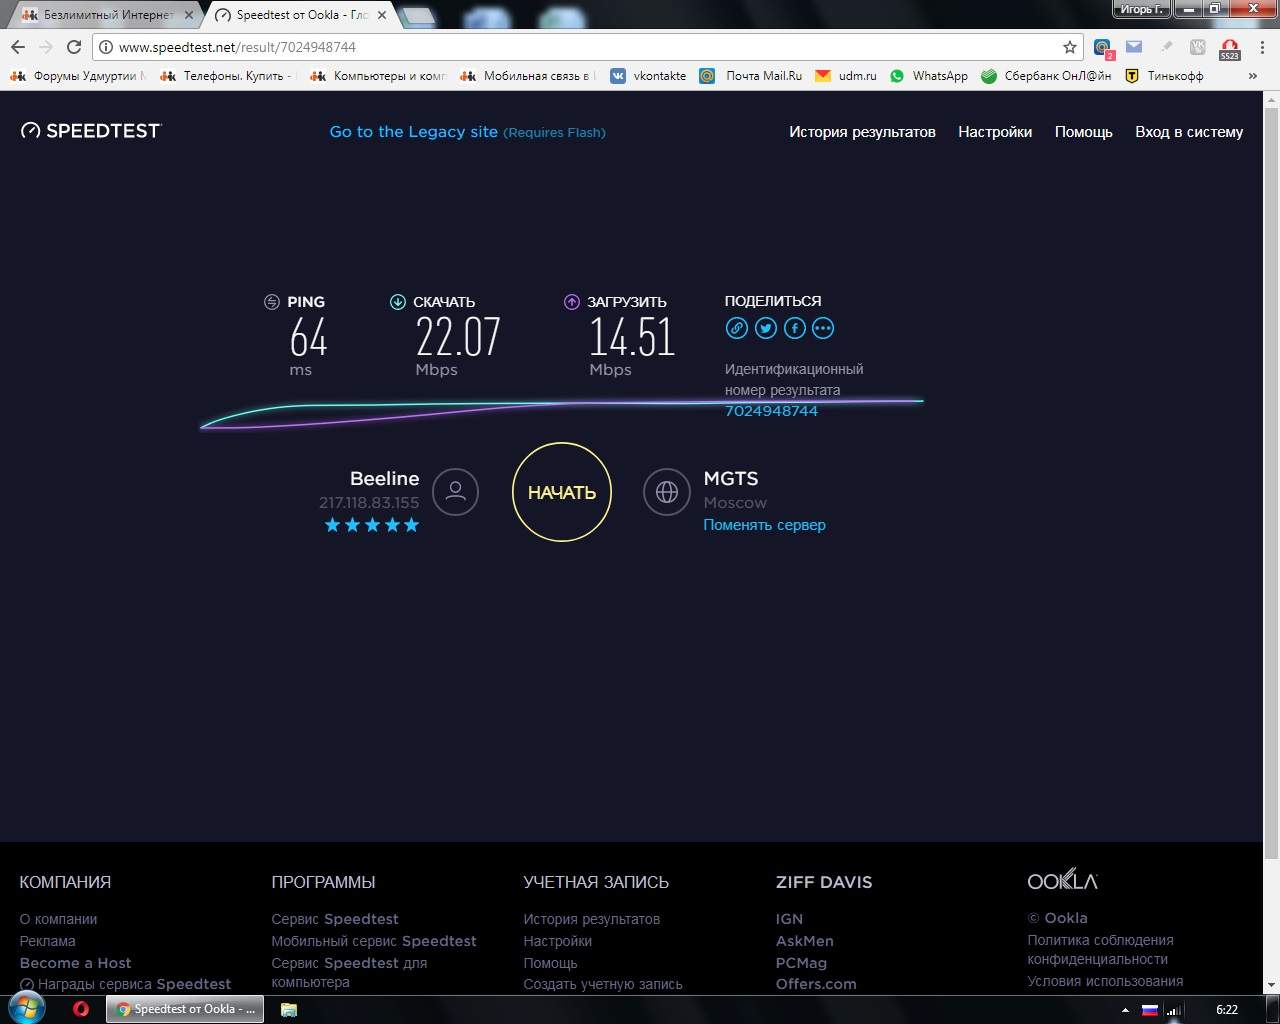
Task: Rate Beeline with the five-star rating
Action: pyautogui.click(x=372, y=525)
